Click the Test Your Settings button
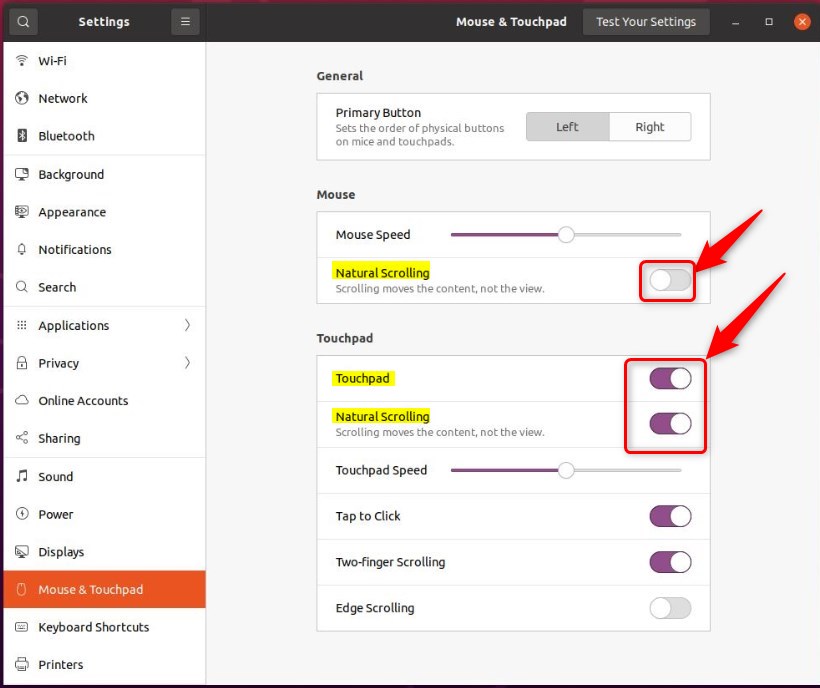Viewport: 820px width, 688px height. 646,21
